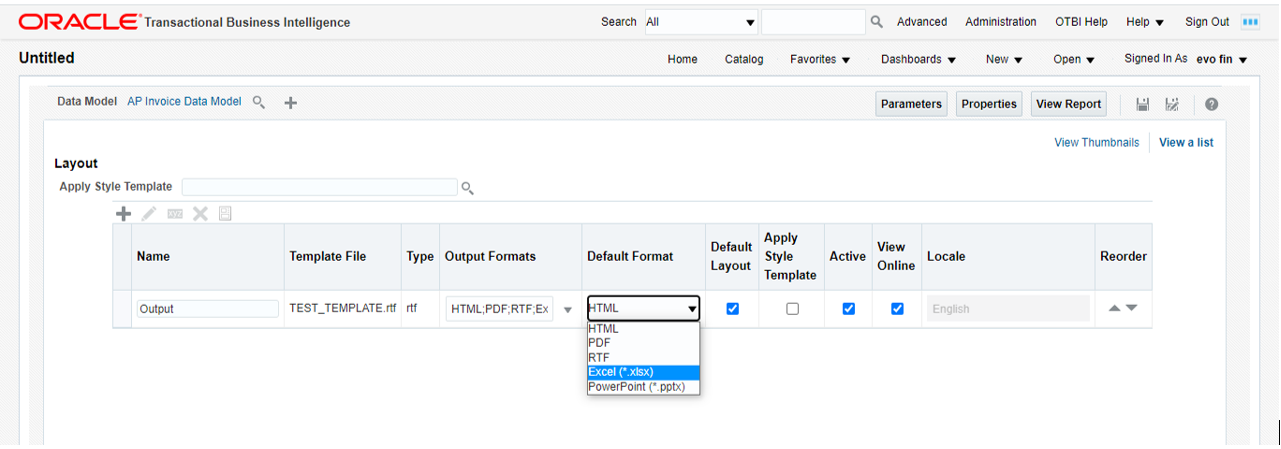Click the Output Formats field showing HTML;PDF;RTF
Image resolution: width=1281 pixels, height=449 pixels.
[x=499, y=309]
